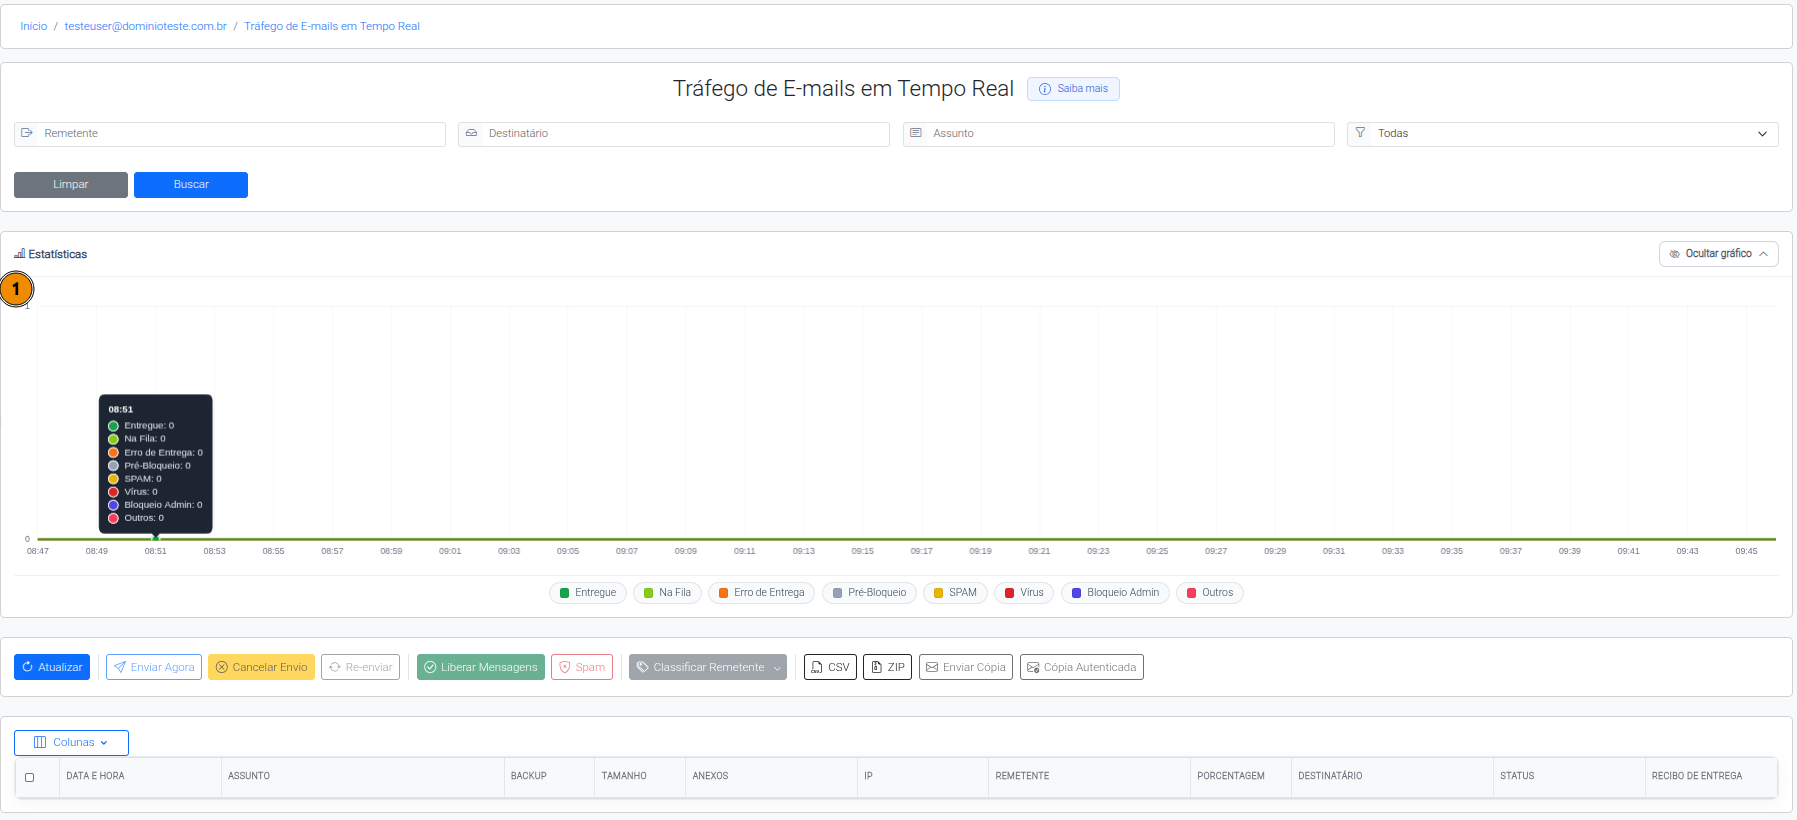The width and height of the screenshot is (1797, 820).
Task: Focus the Assunto search field
Action: tap(1119, 134)
